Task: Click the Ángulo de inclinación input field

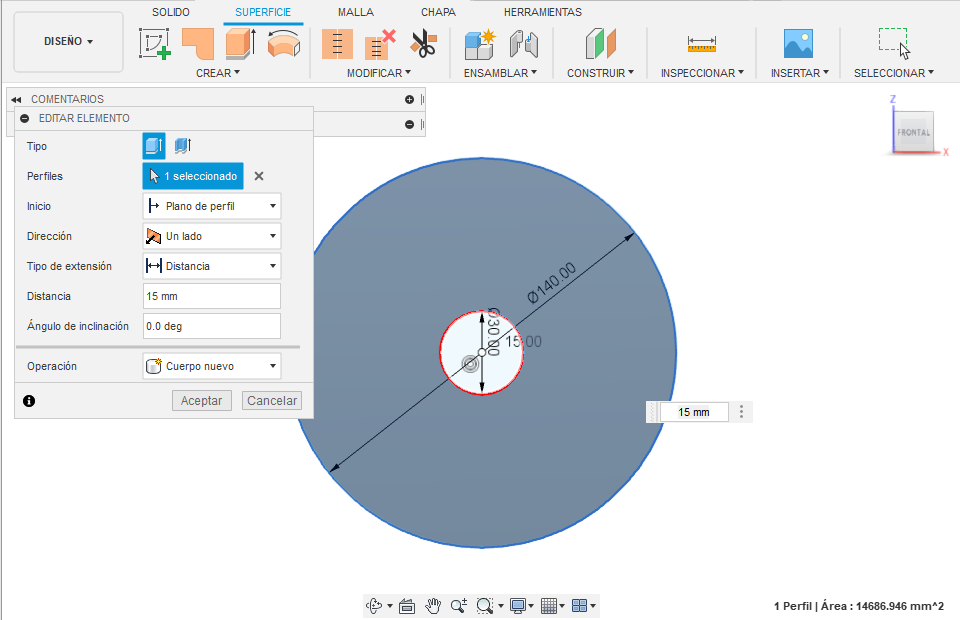Action: 212,326
